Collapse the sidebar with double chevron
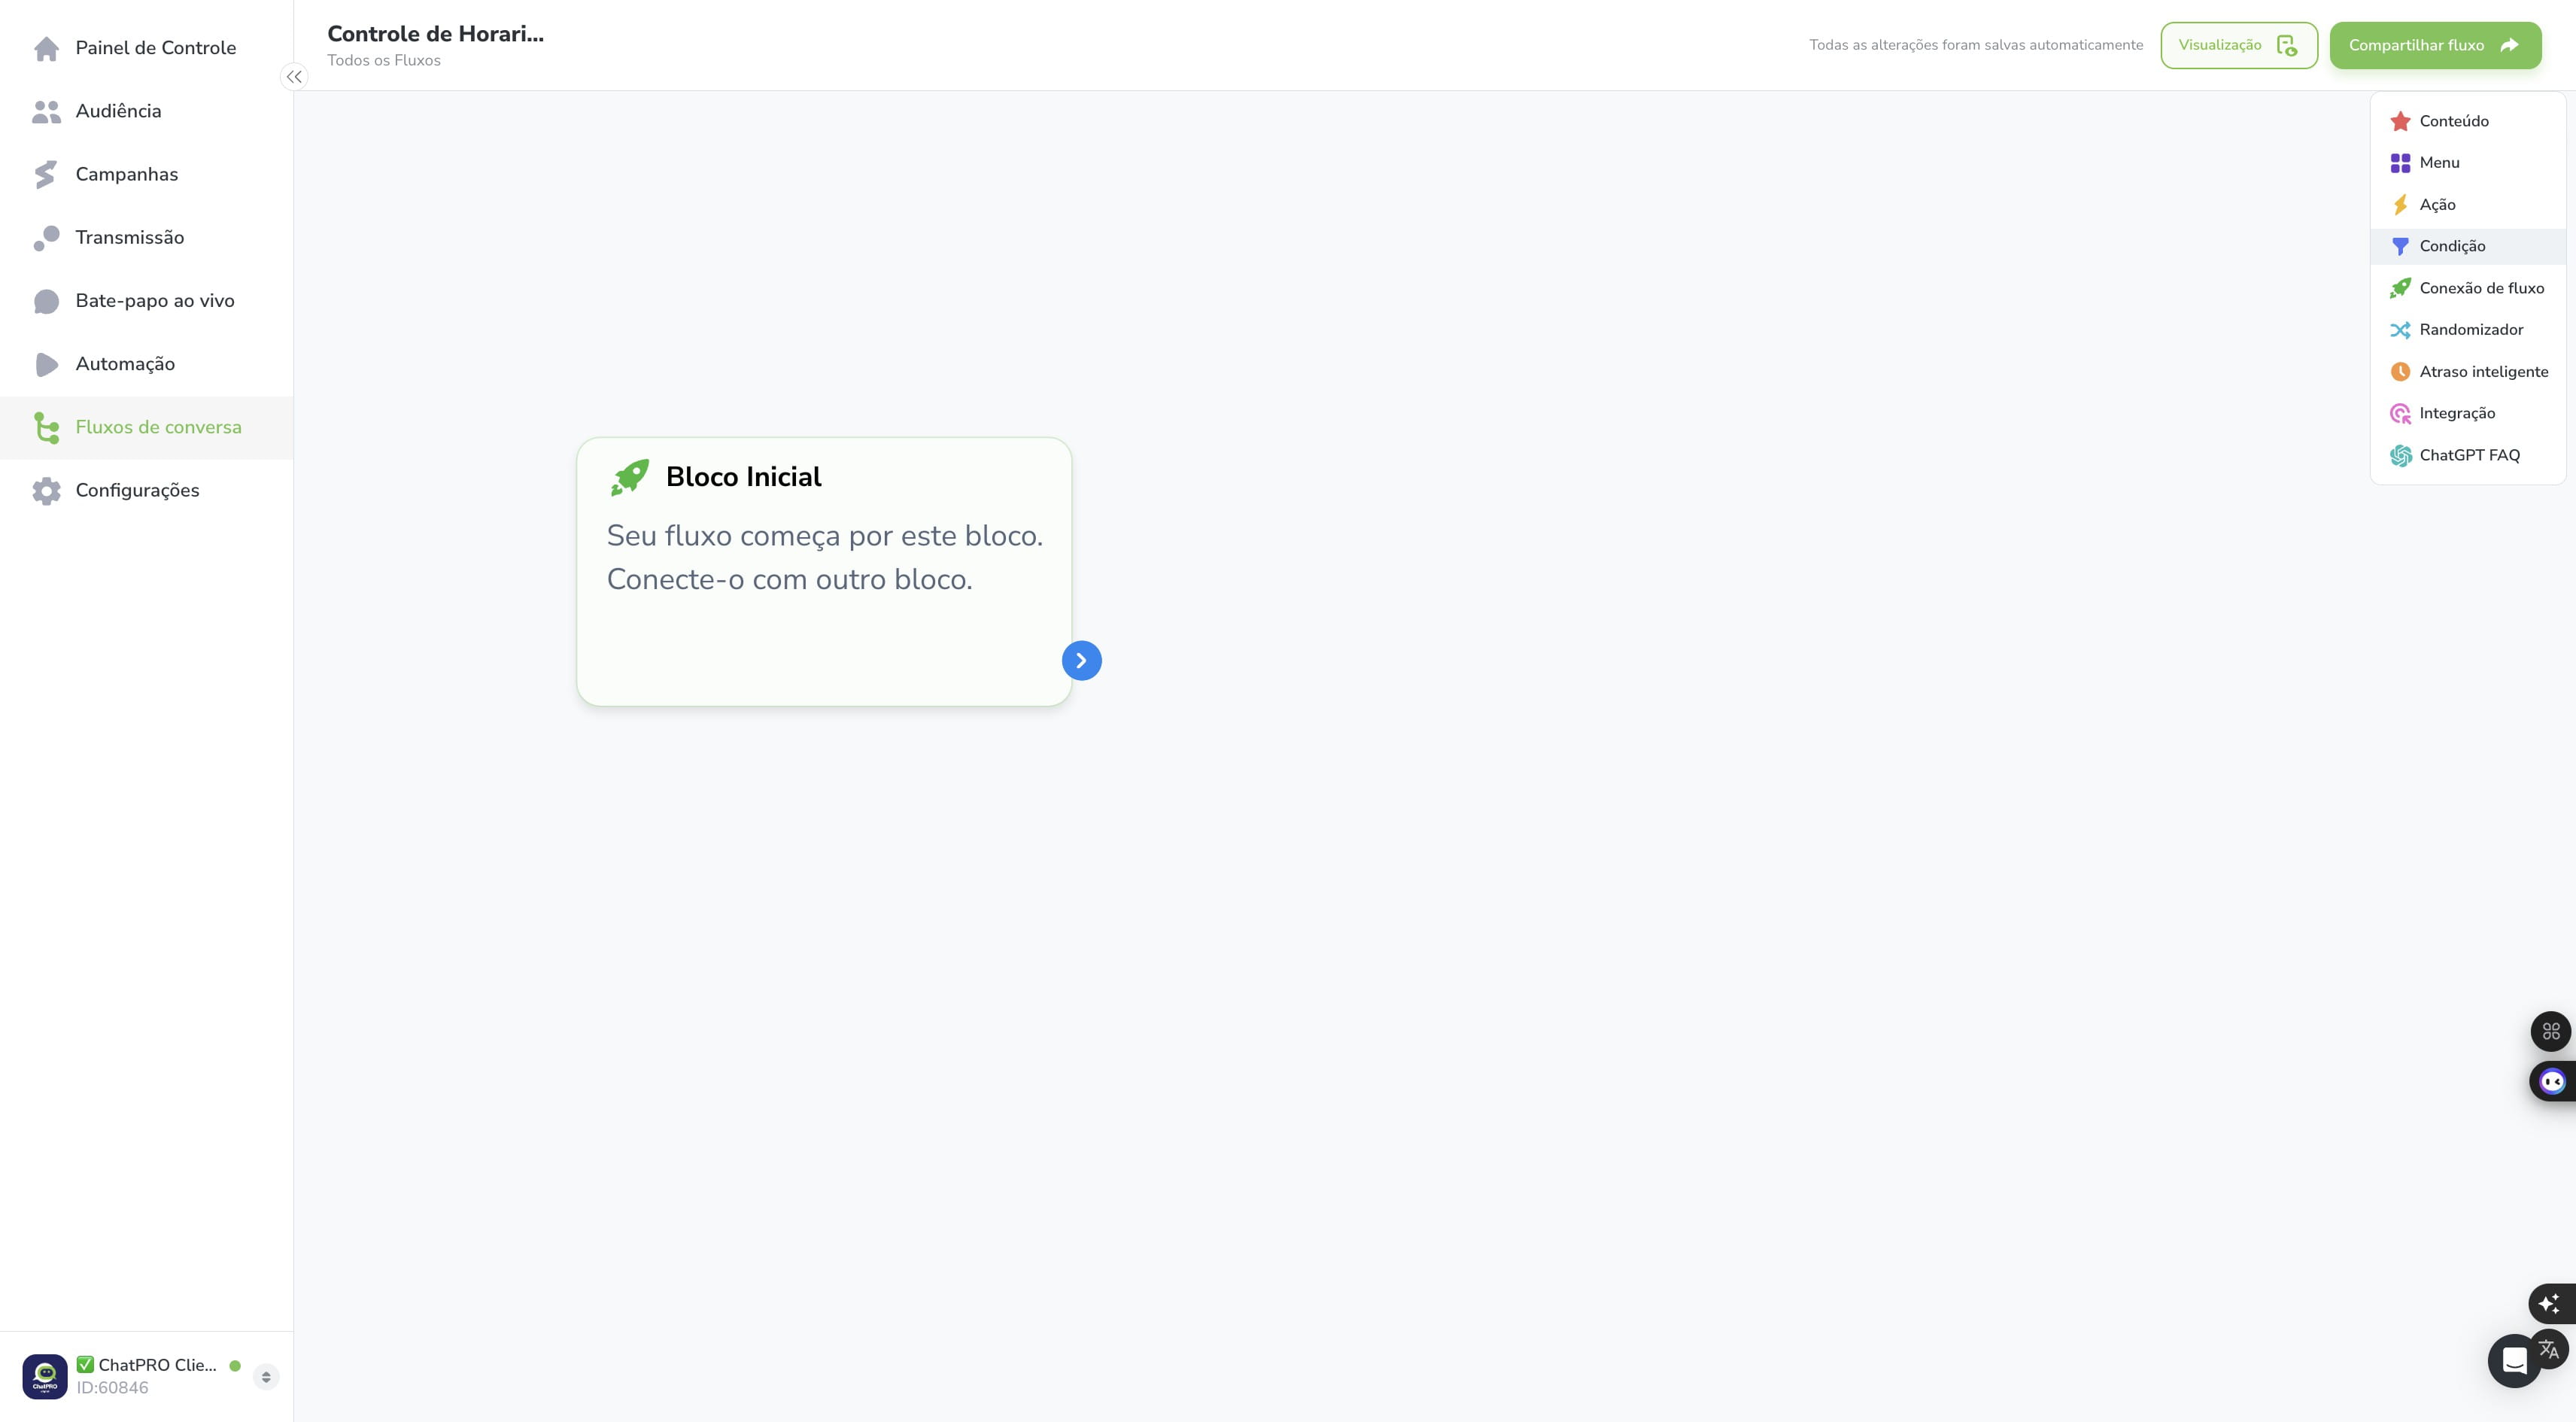This screenshot has width=2576, height=1422. (x=294, y=77)
